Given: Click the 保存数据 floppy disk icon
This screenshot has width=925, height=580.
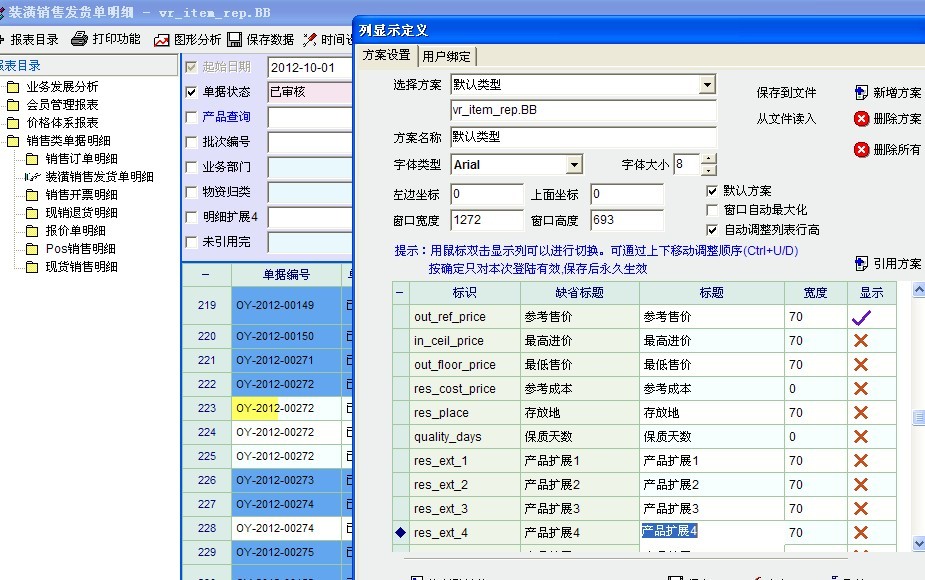Looking at the screenshot, I should (235, 40).
